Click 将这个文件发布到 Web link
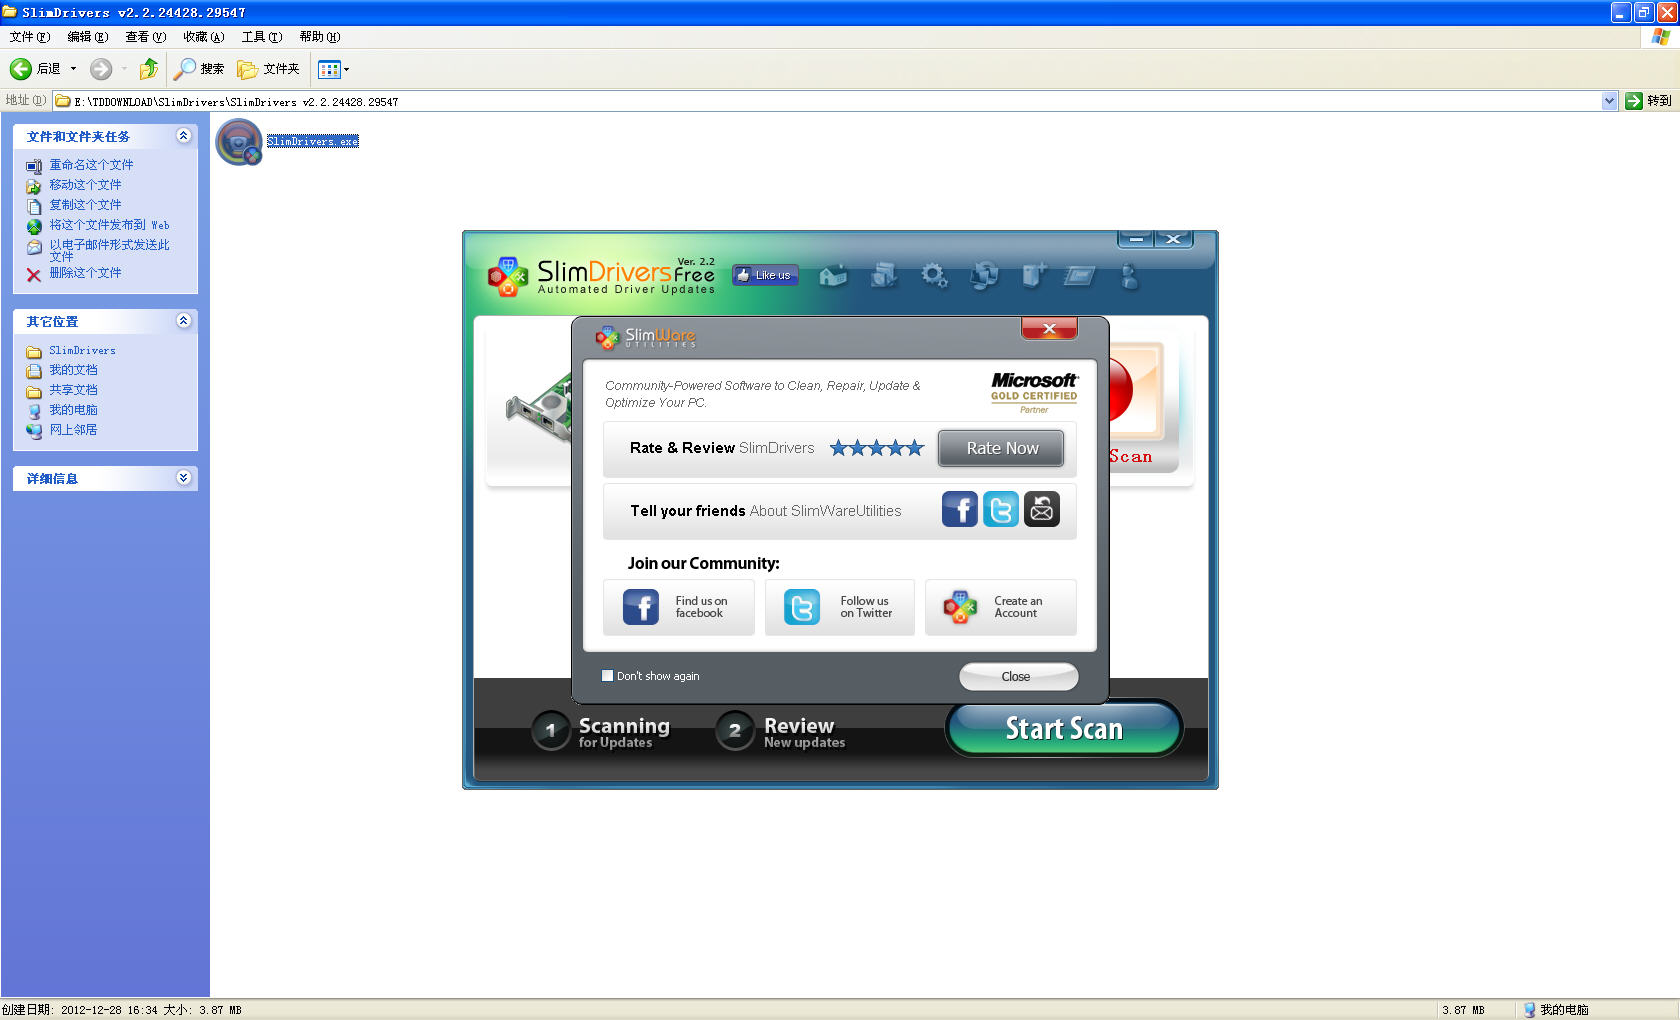The image size is (1680, 1020). [x=109, y=225]
